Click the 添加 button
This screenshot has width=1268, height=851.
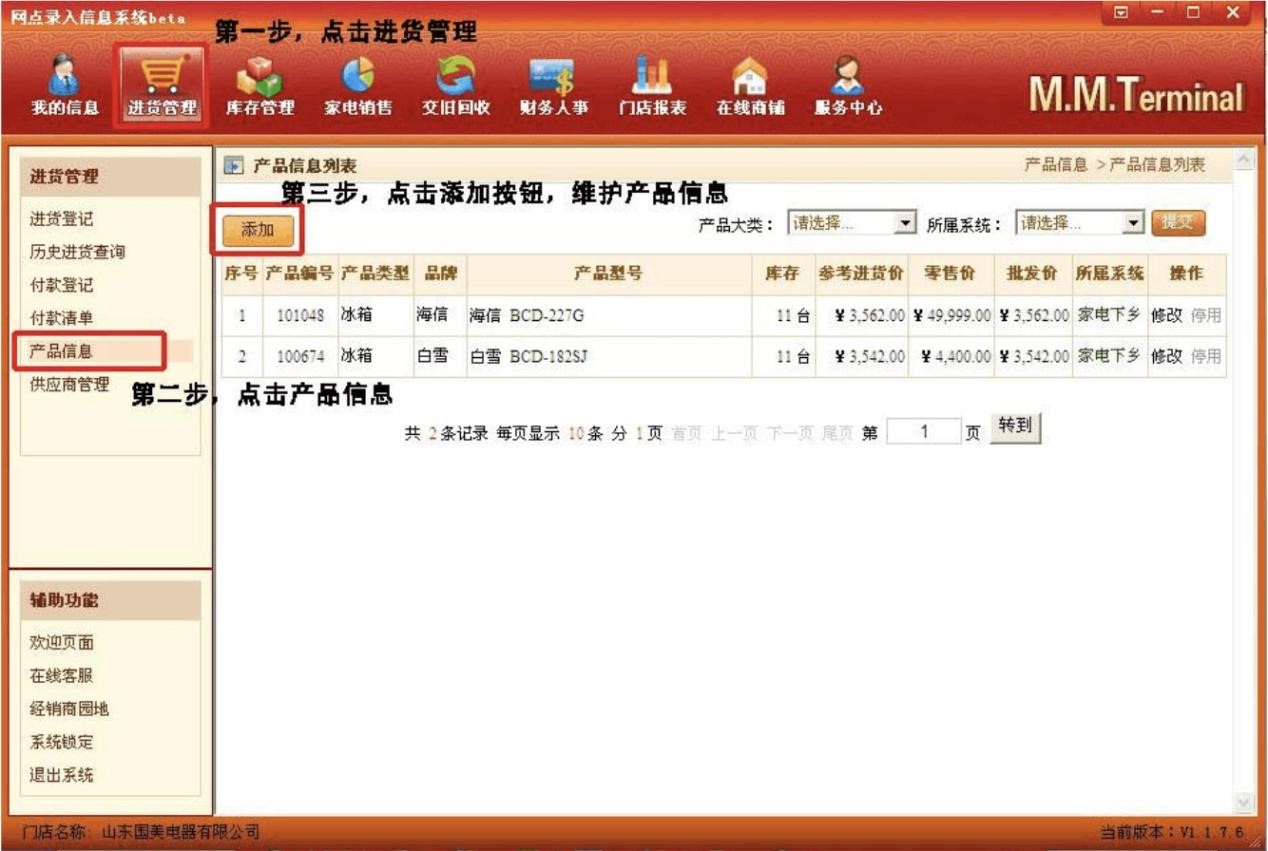tap(258, 230)
